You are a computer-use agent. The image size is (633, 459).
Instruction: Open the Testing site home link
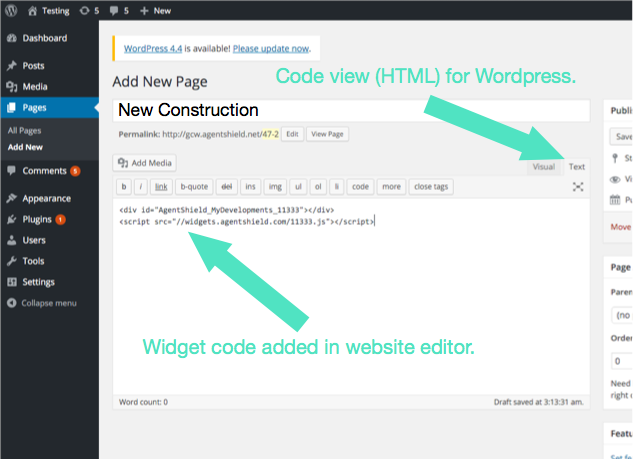[48, 11]
